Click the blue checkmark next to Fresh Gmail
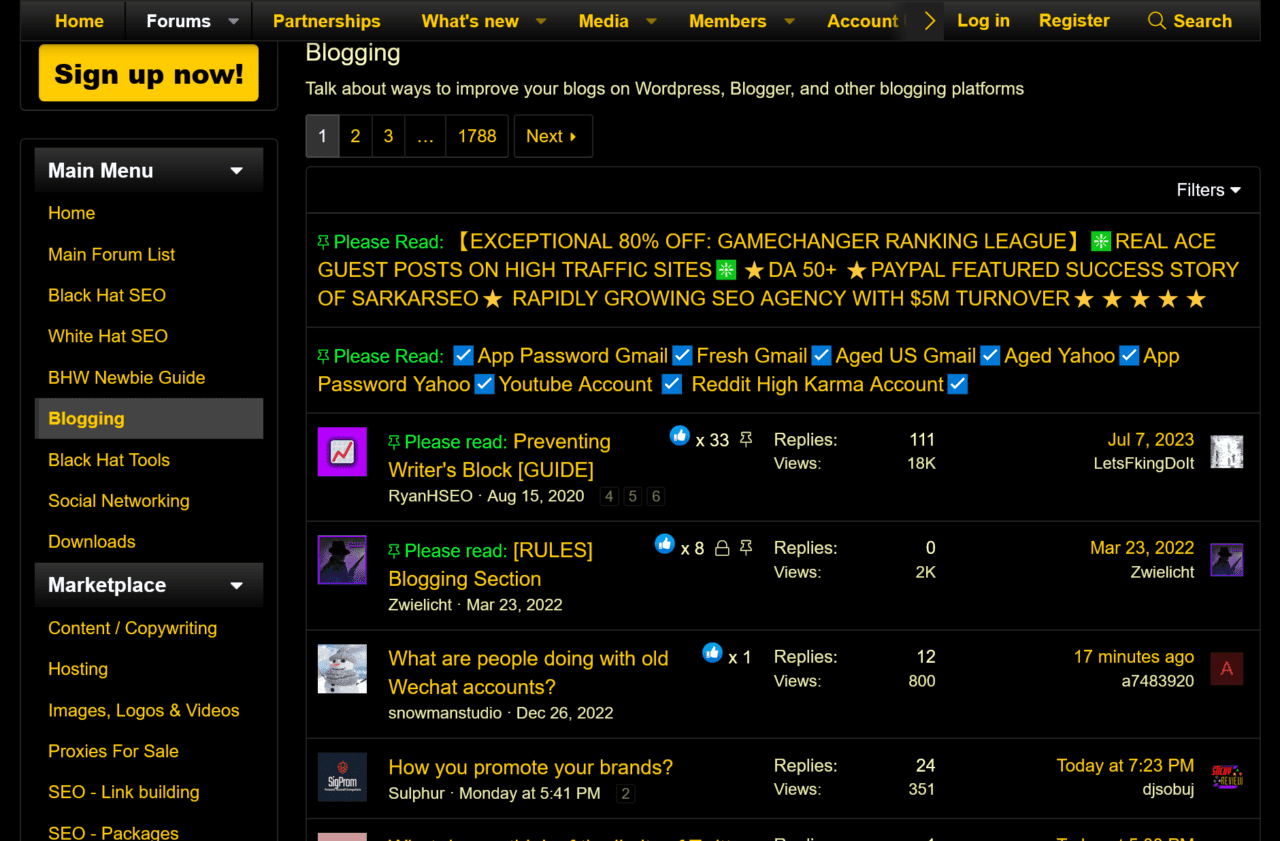Screen dimensions: 1280x841 point(682,355)
